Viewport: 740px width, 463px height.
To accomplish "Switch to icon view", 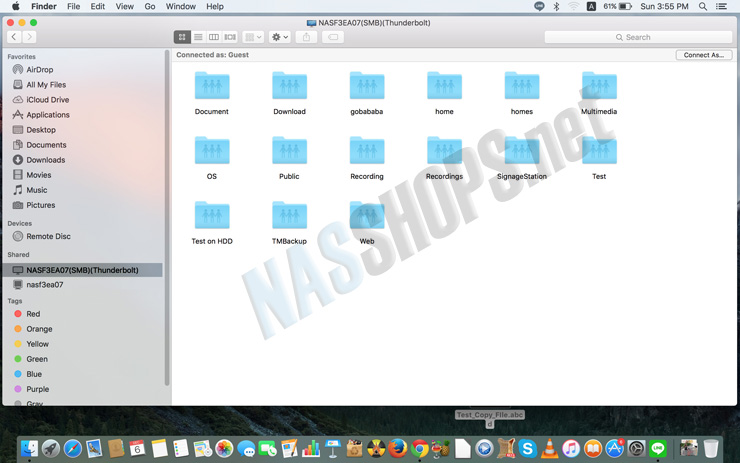I will (x=182, y=37).
